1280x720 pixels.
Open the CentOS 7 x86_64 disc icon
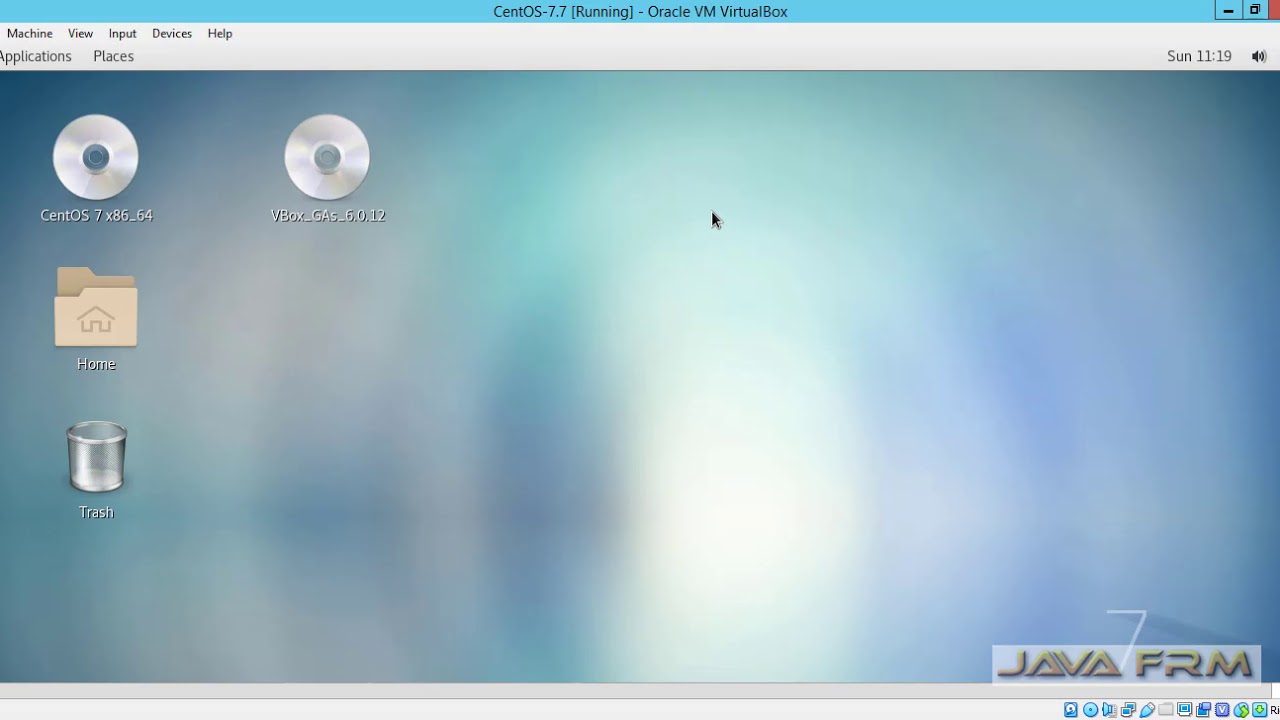click(x=96, y=157)
